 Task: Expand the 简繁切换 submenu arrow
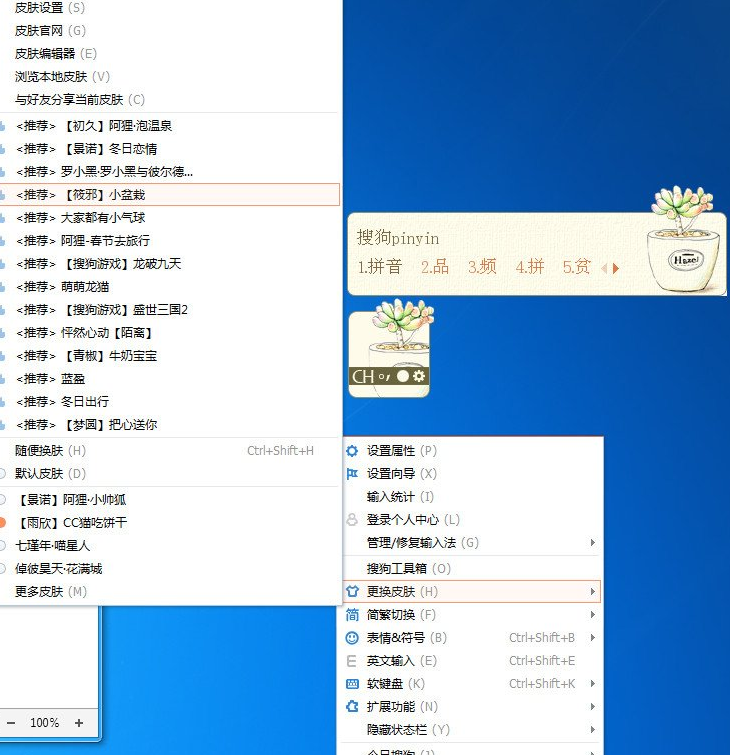pyautogui.click(x=593, y=614)
